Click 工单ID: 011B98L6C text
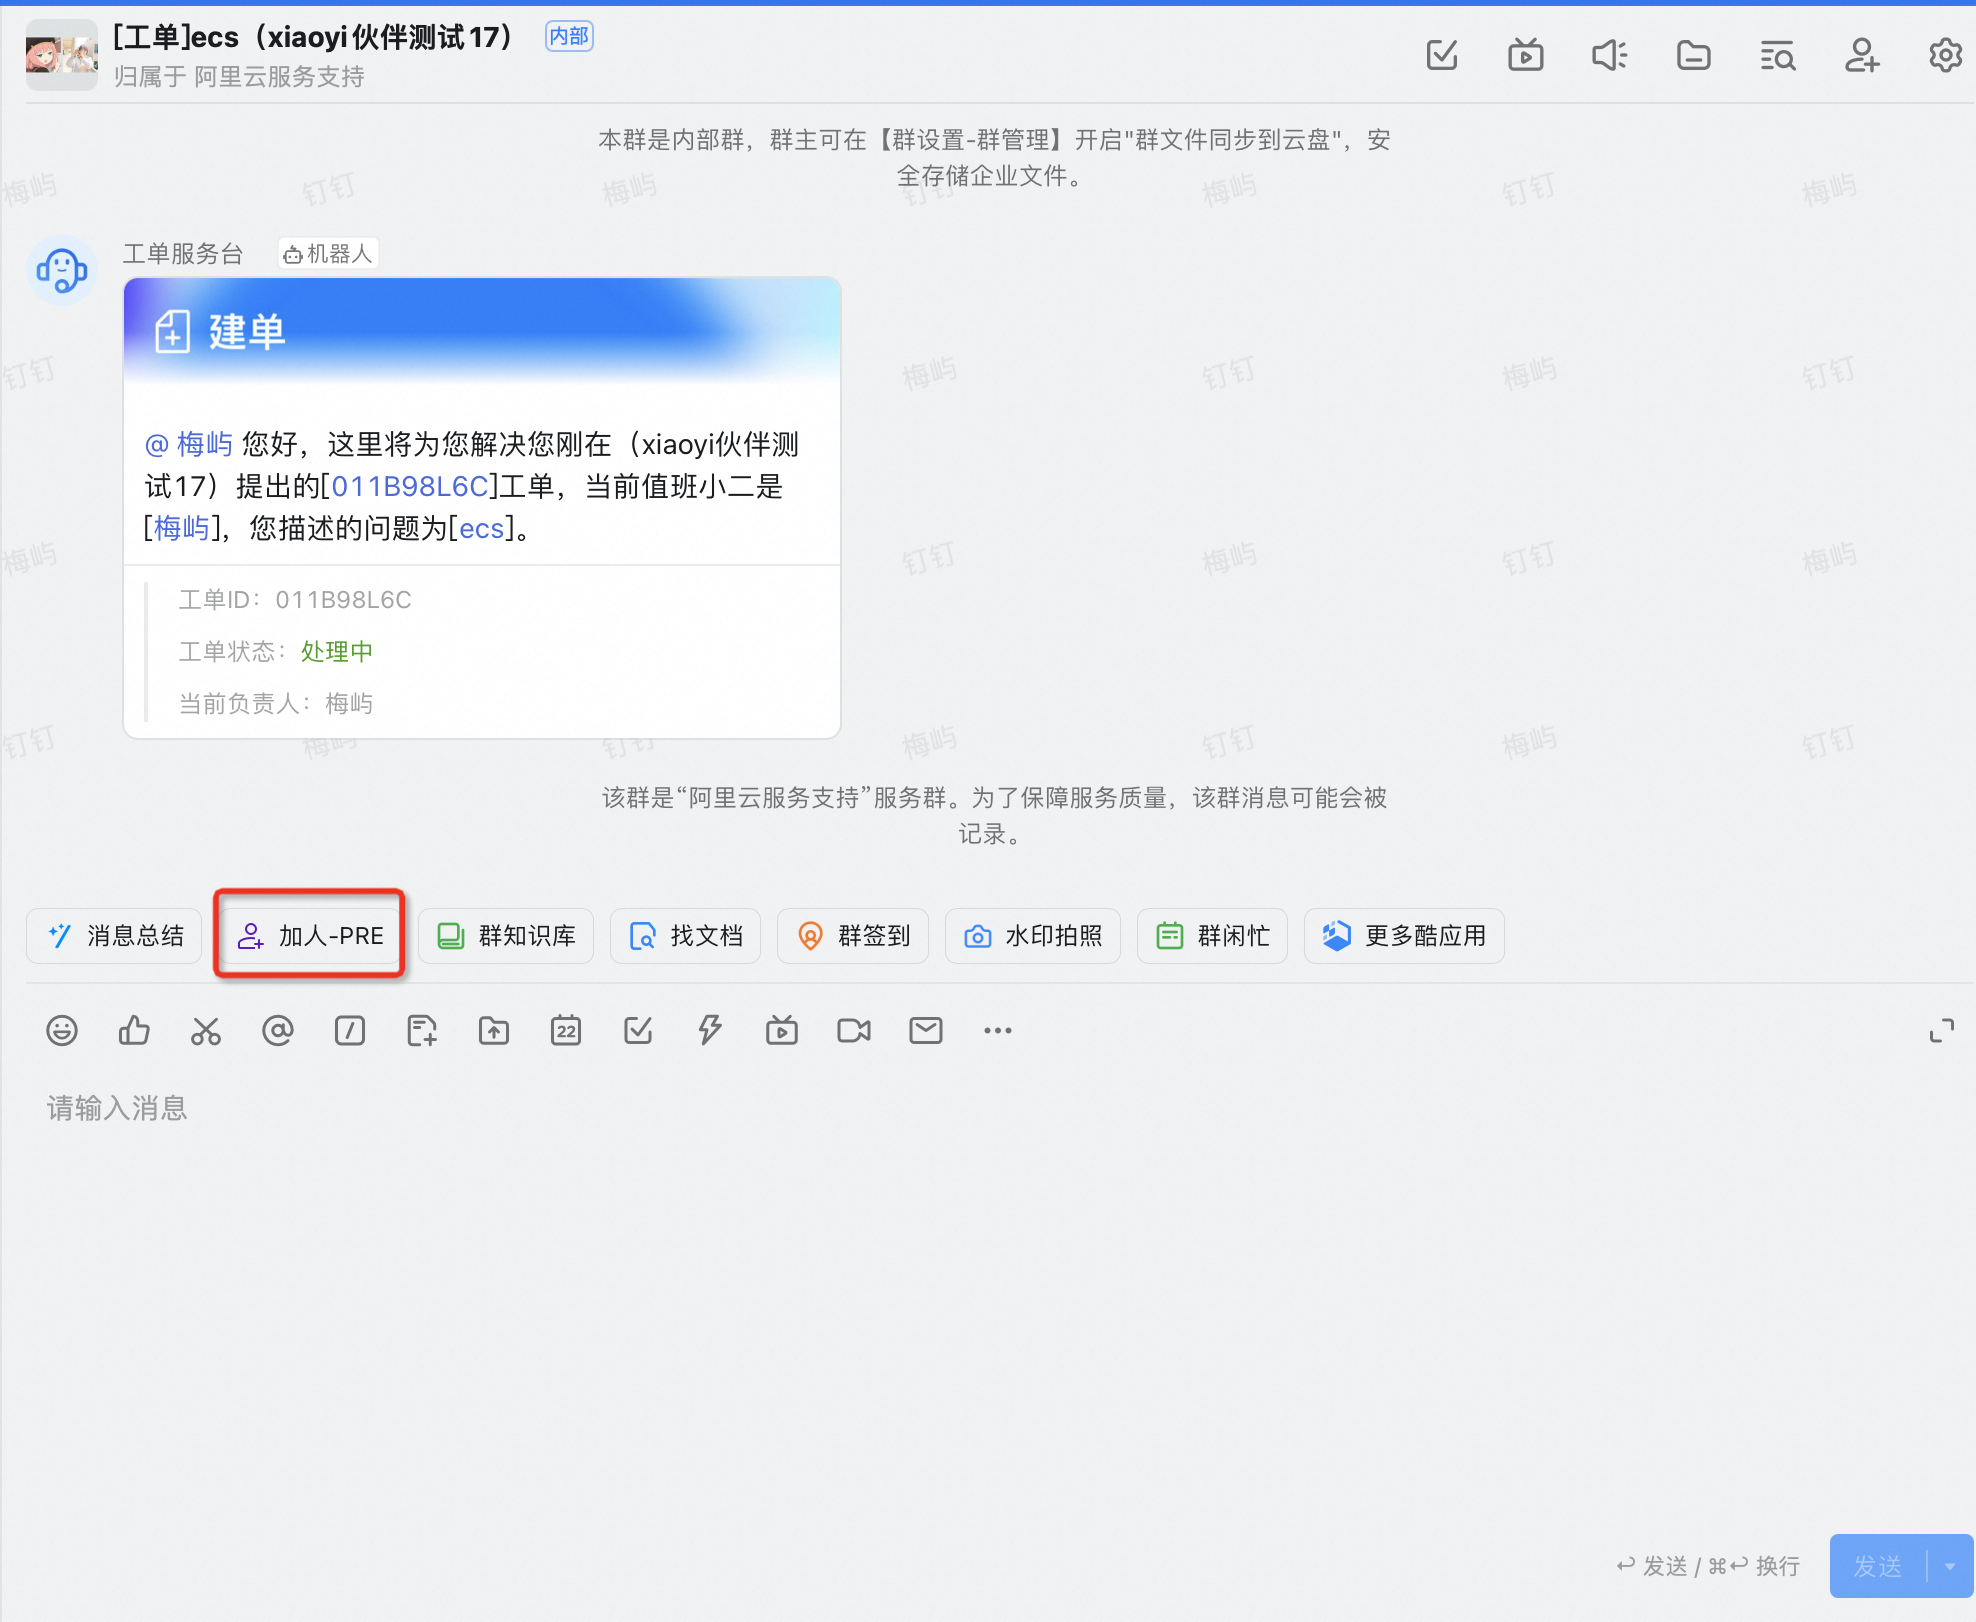 point(295,600)
